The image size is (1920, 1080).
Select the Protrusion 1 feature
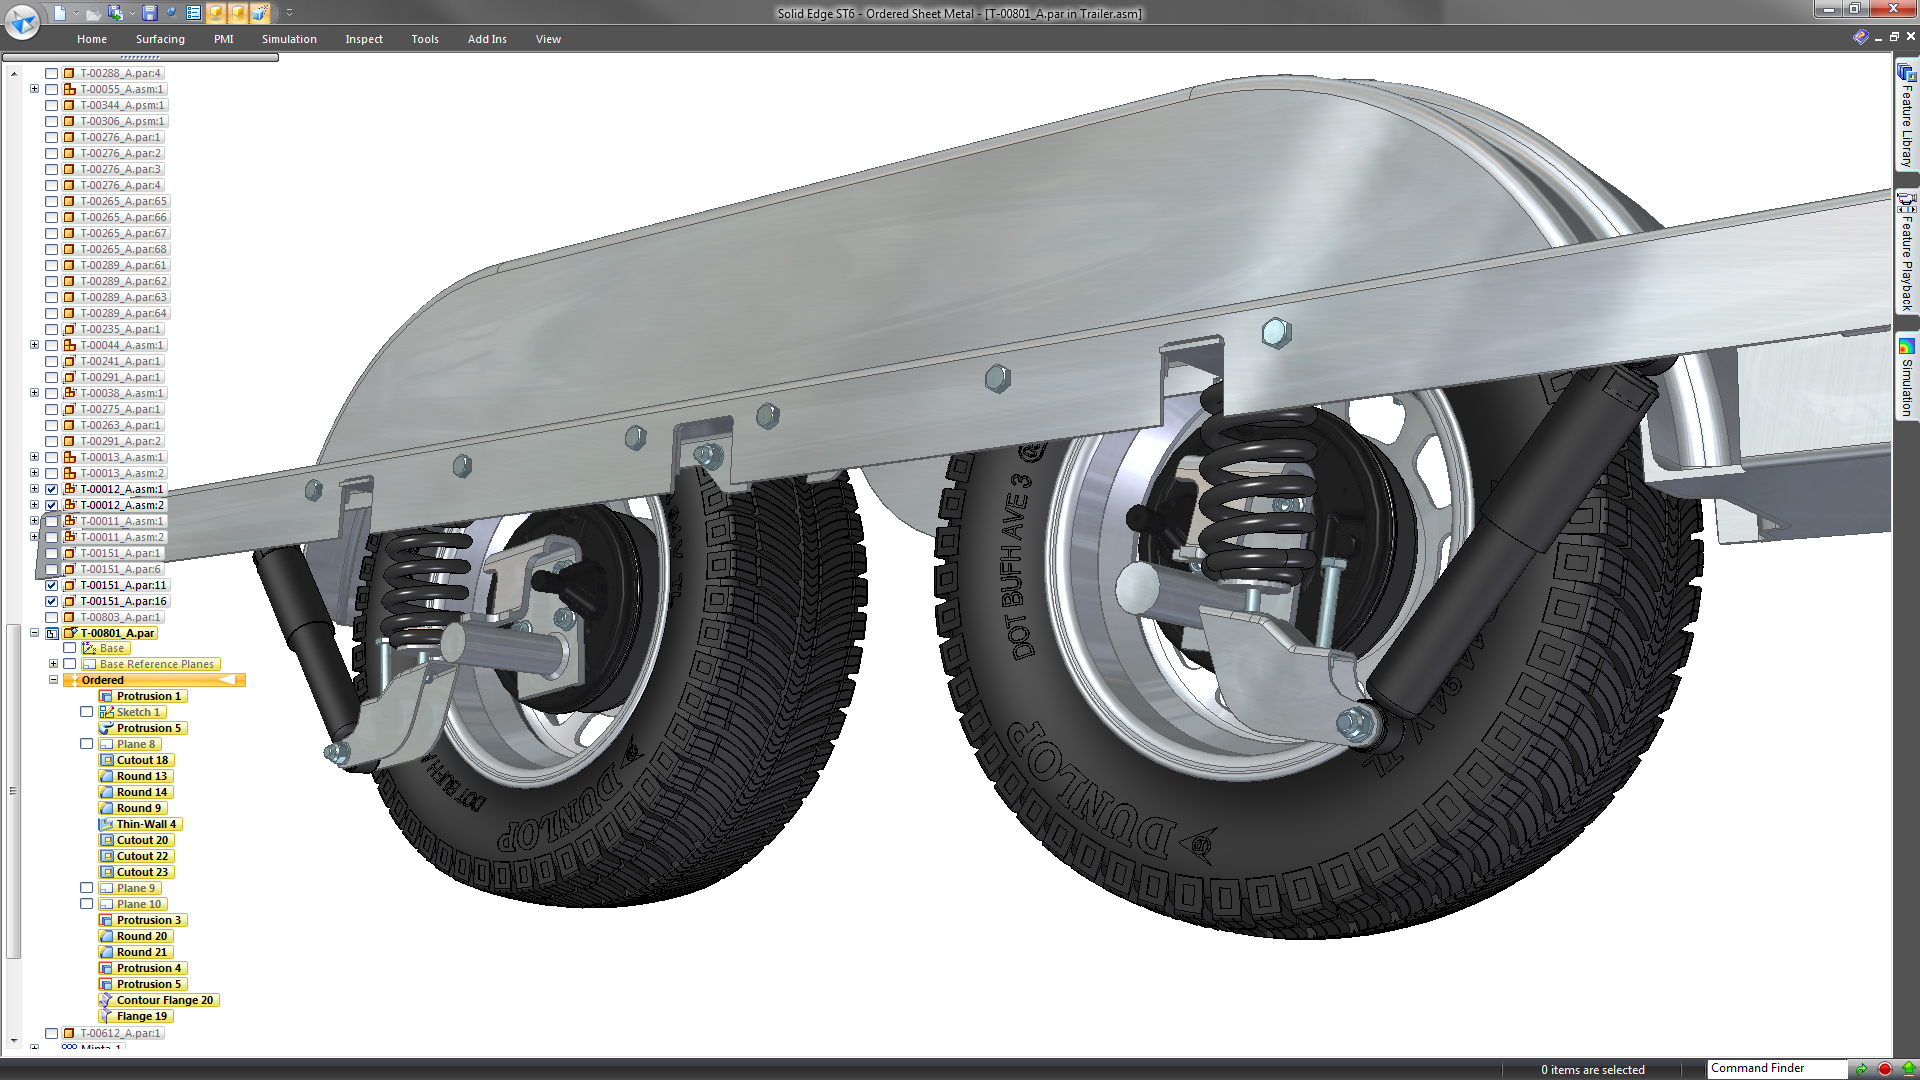(143, 696)
